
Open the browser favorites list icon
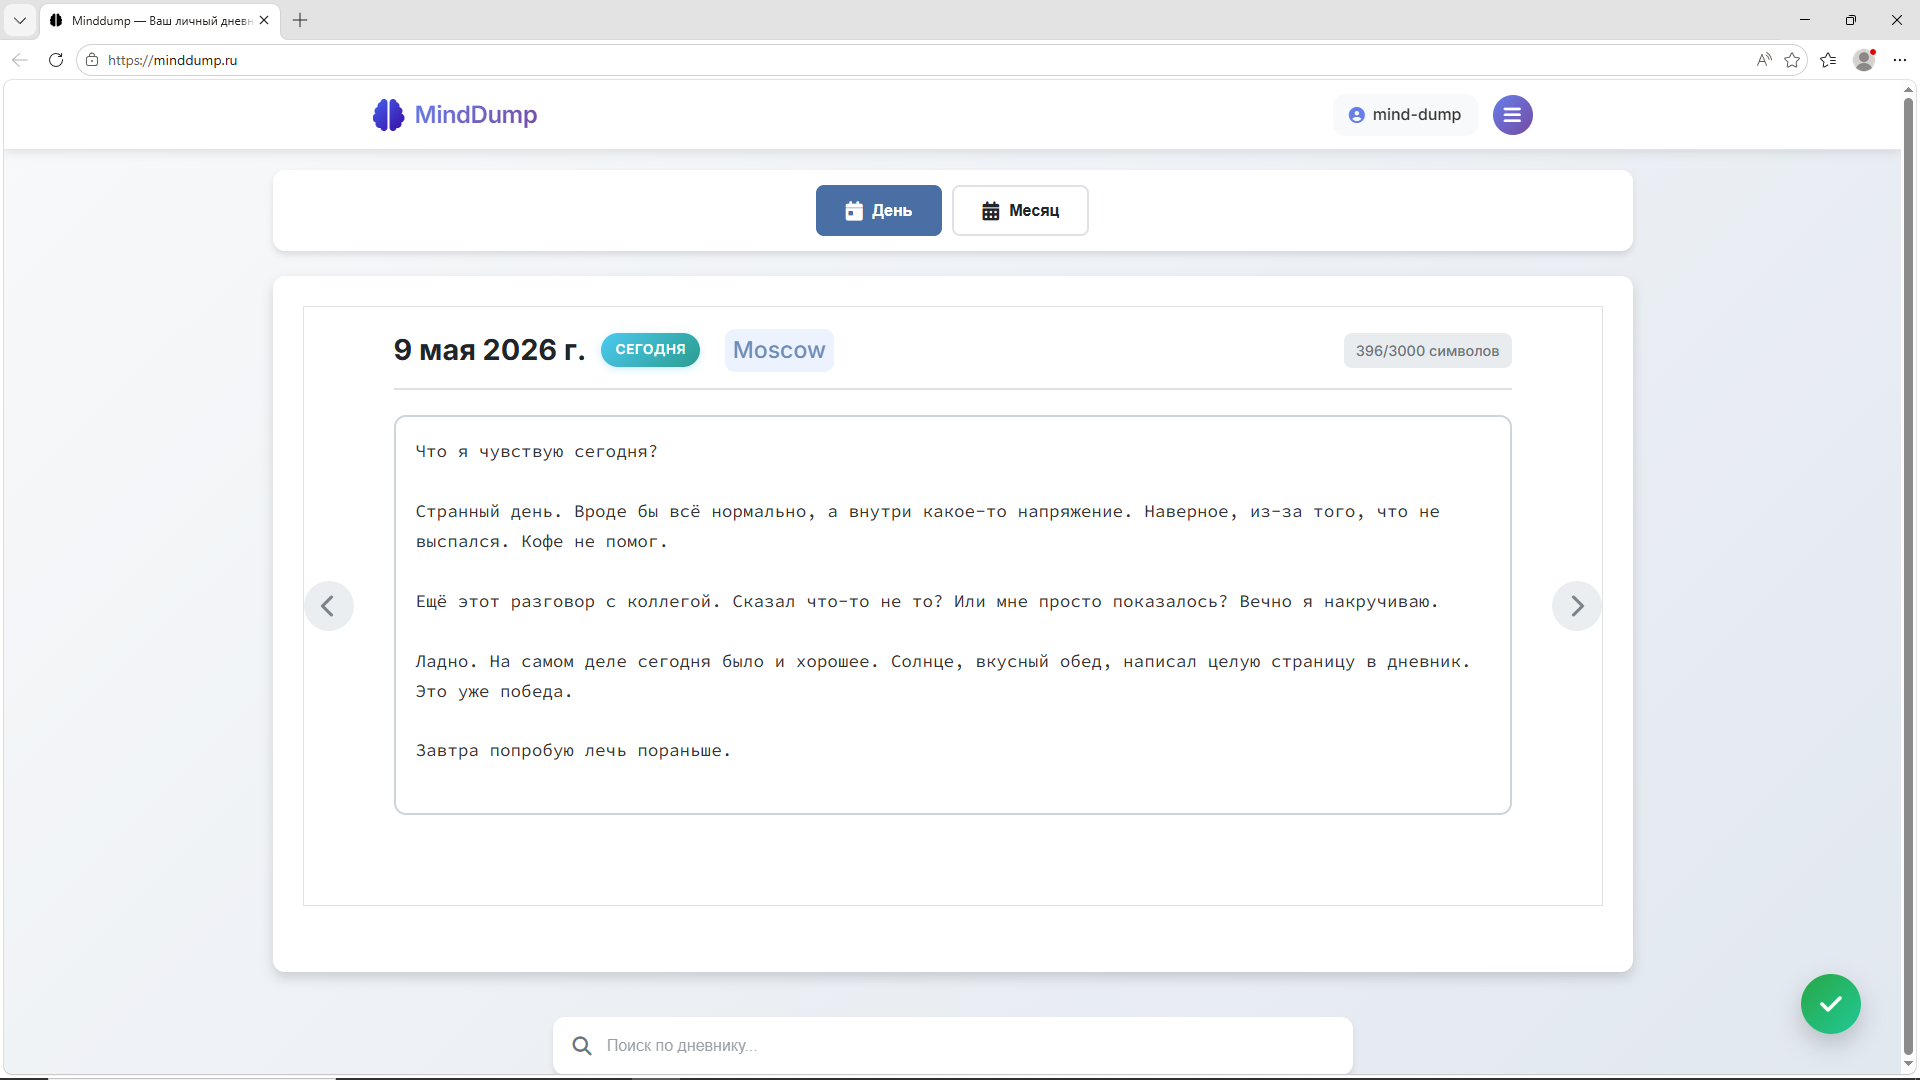tap(1828, 60)
